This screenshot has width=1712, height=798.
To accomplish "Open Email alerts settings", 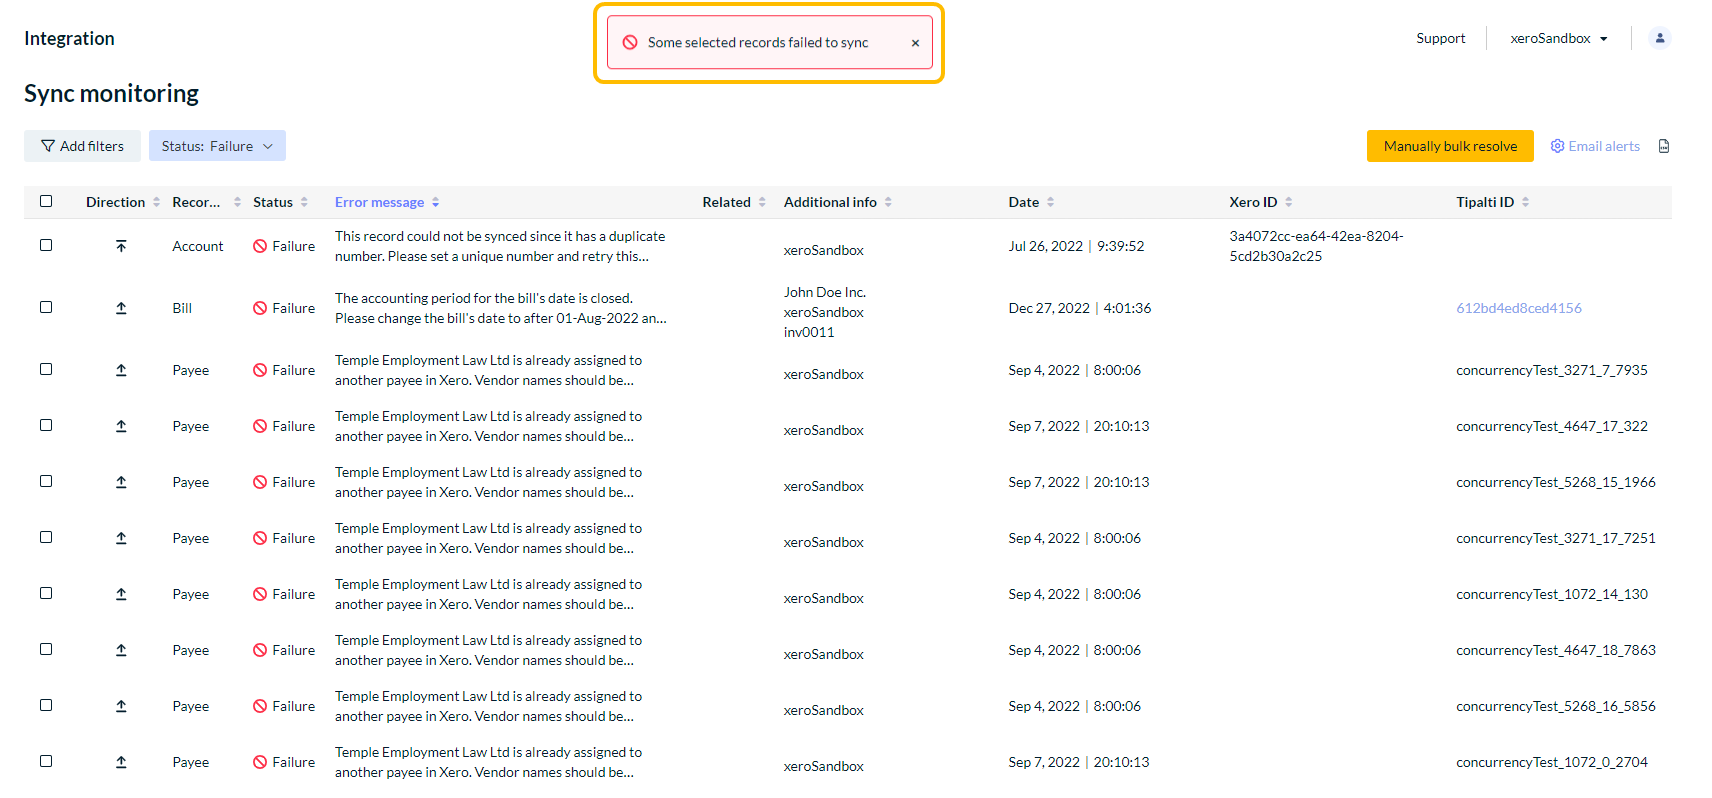I will [x=1595, y=146].
